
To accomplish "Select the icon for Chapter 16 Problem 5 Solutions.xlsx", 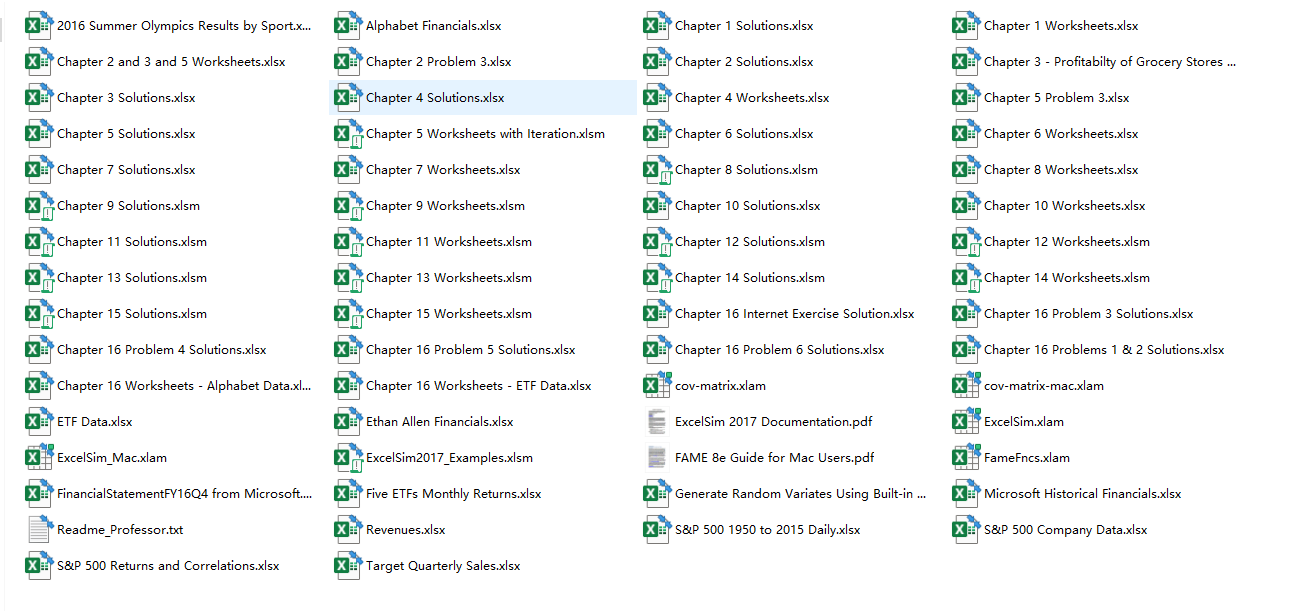I will tap(348, 350).
